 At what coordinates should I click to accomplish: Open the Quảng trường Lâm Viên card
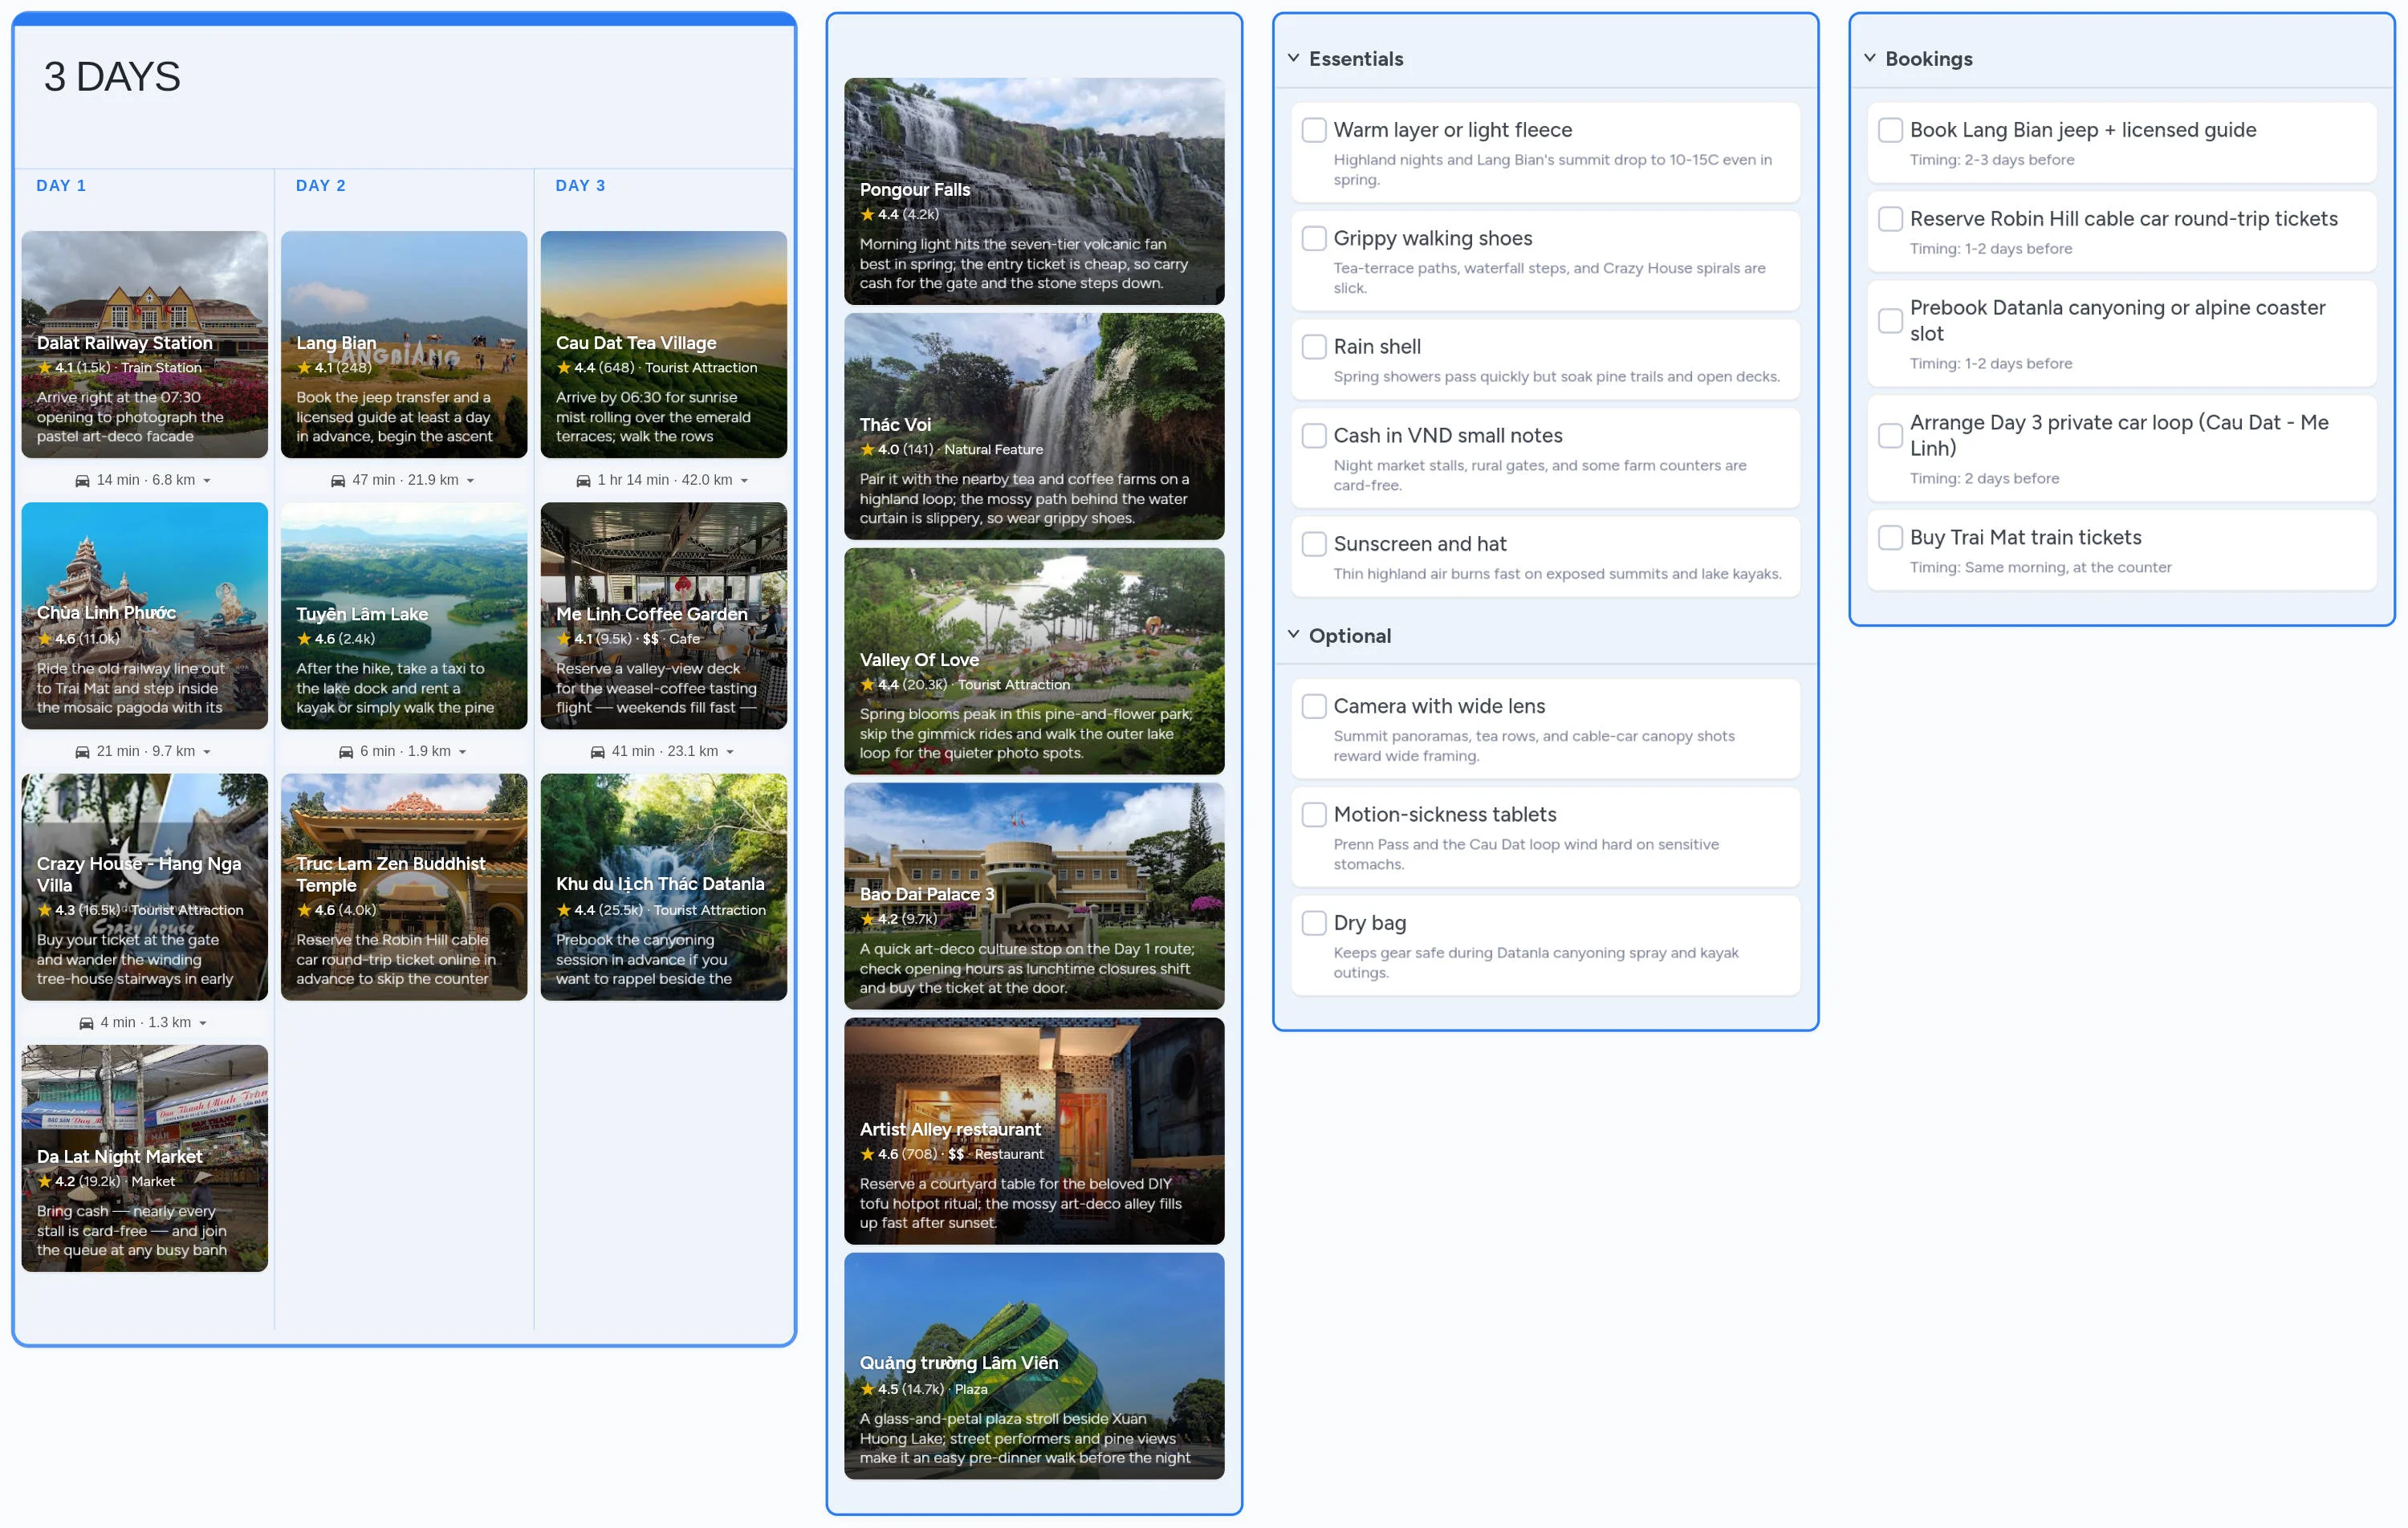[1034, 1366]
